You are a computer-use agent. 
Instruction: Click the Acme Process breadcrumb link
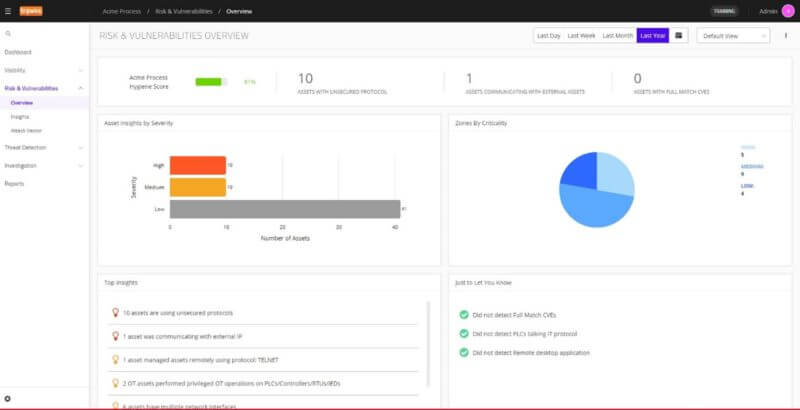coord(121,11)
